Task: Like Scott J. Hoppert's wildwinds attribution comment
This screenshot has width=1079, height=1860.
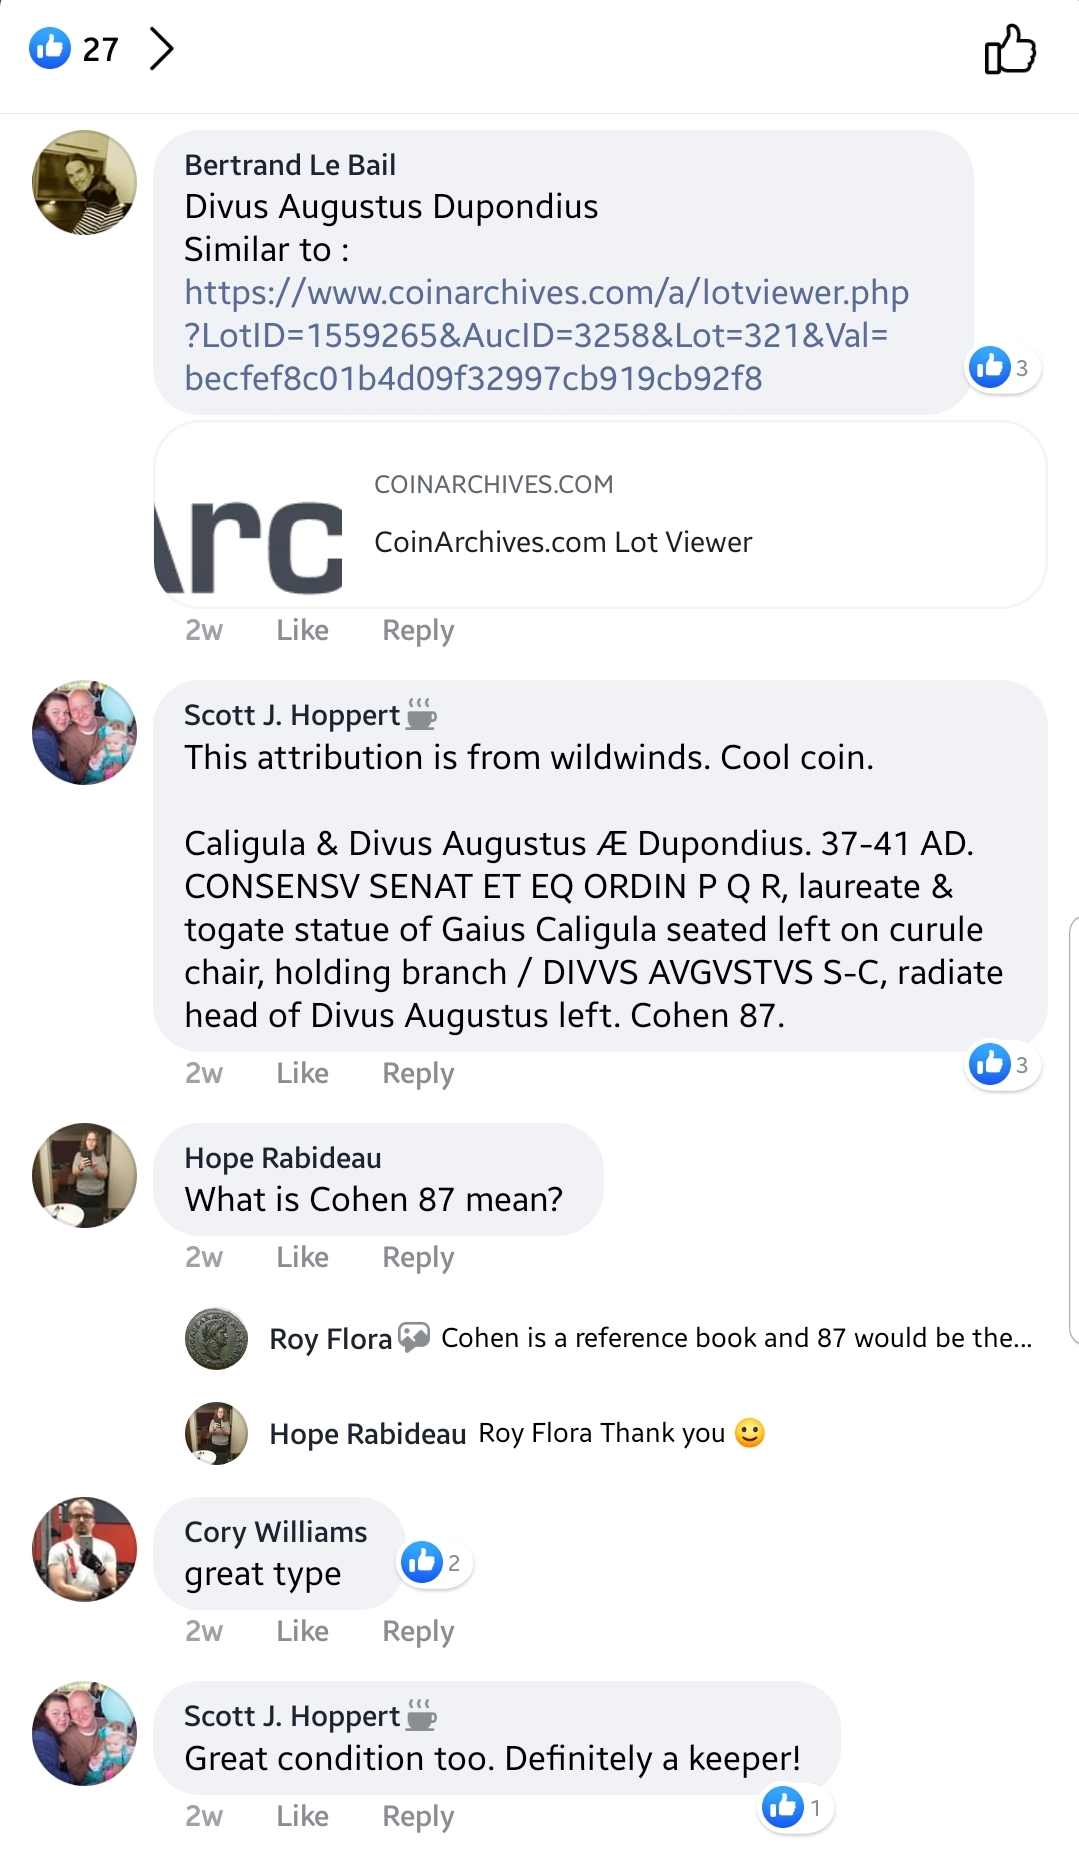Action: click(x=302, y=1073)
